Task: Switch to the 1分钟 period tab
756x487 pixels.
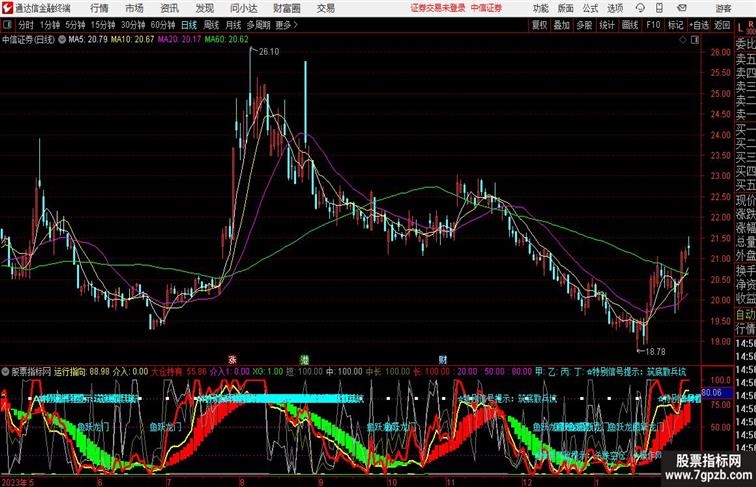Action: click(x=50, y=25)
